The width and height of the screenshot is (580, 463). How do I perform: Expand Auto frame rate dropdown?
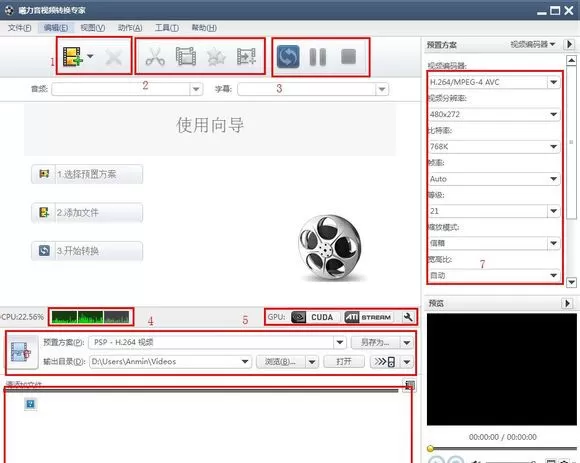coord(553,179)
